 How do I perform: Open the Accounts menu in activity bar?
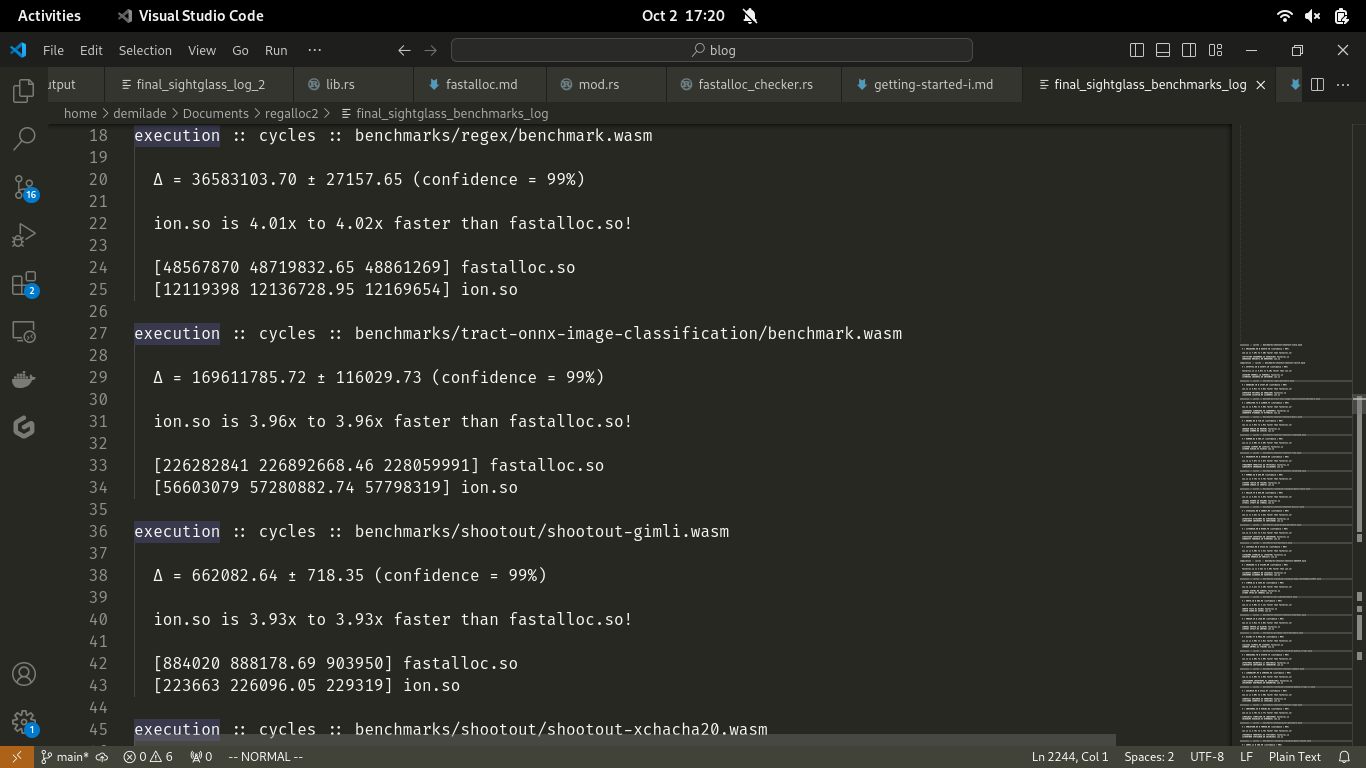[24, 675]
